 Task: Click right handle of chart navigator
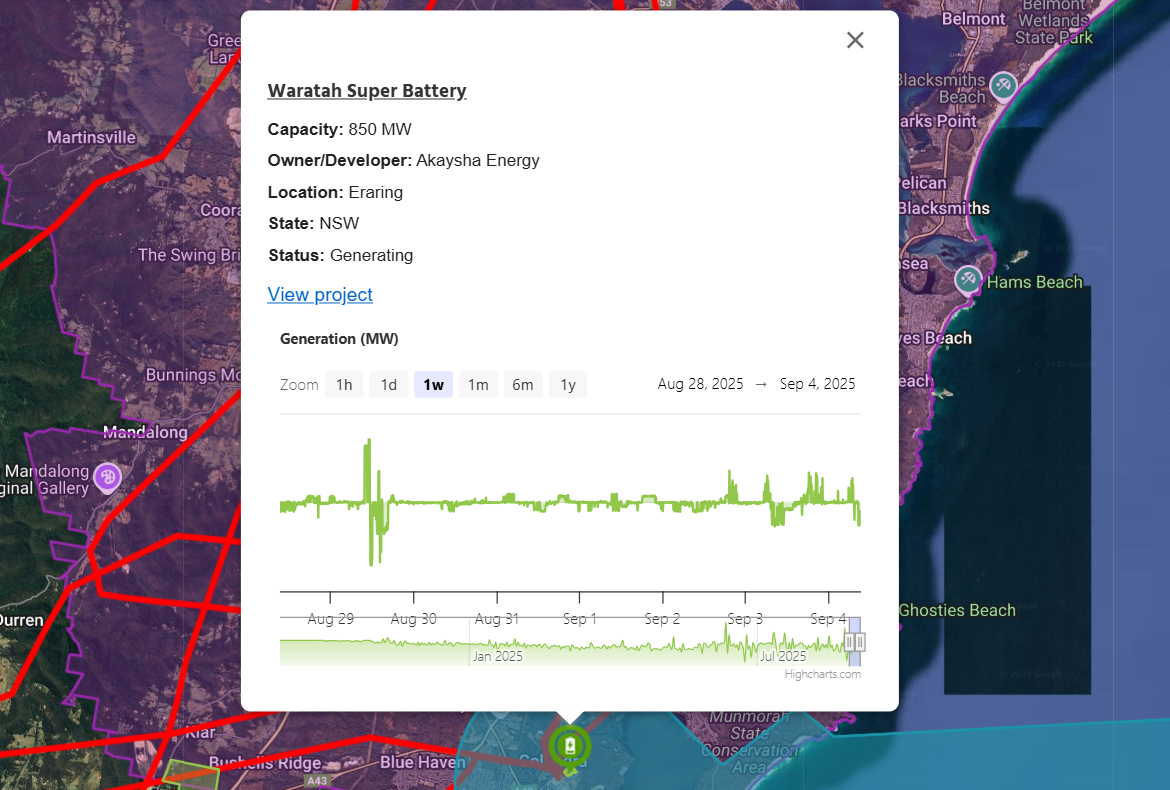pyautogui.click(x=860, y=642)
